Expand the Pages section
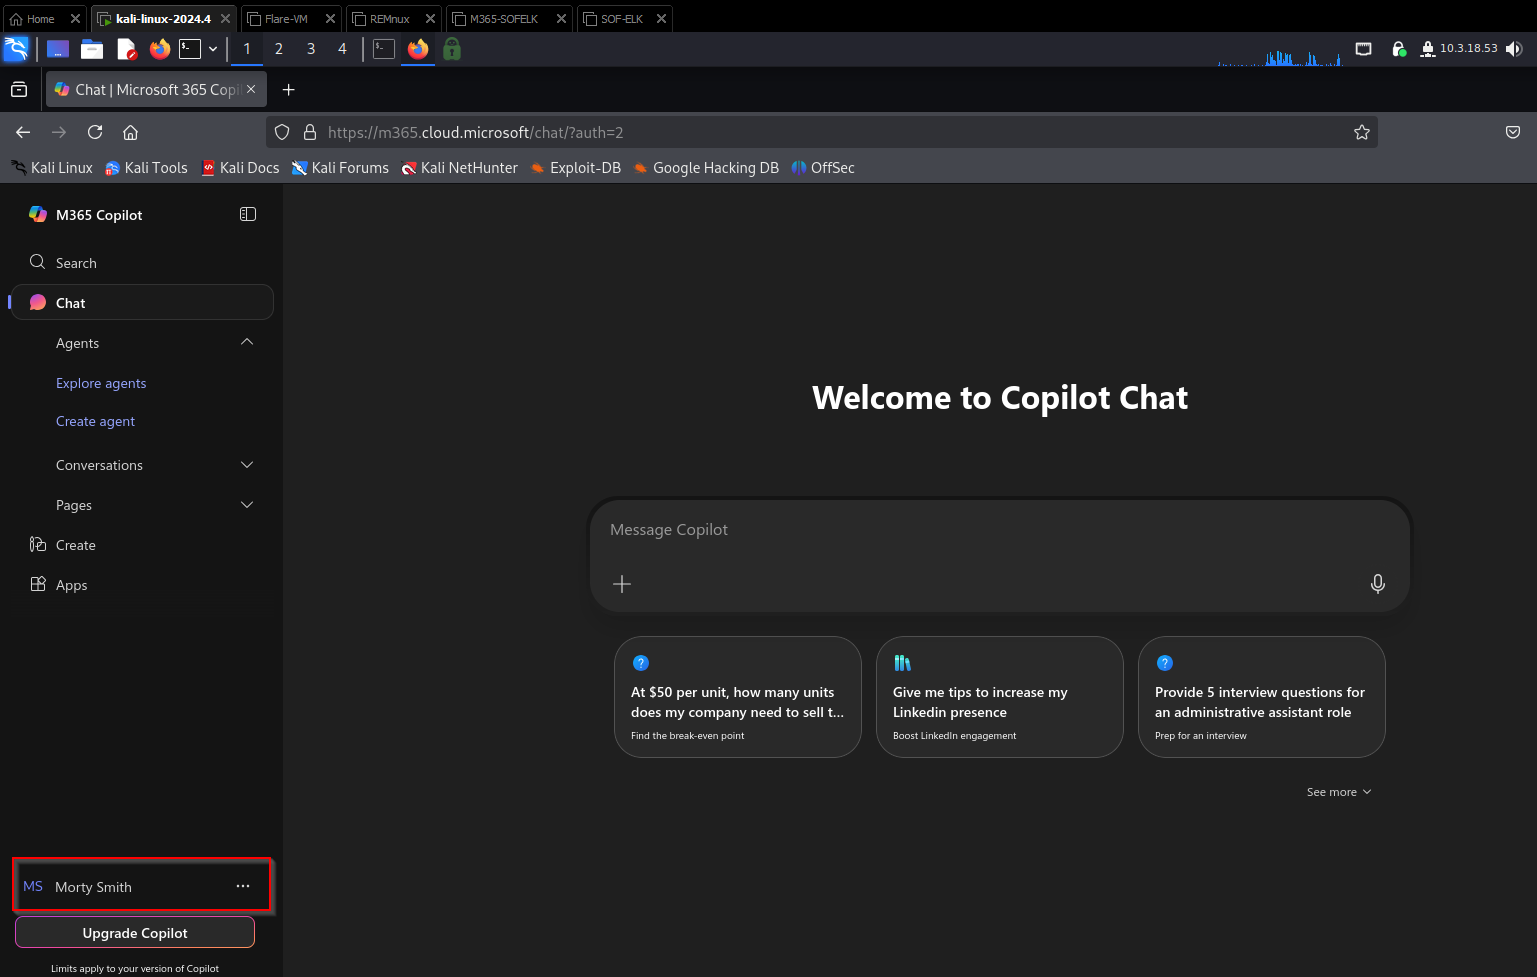This screenshot has height=977, width=1537. pyautogui.click(x=247, y=505)
